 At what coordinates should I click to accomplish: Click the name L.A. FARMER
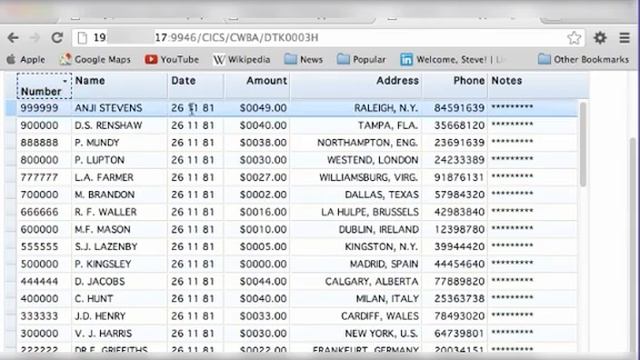(x=104, y=178)
